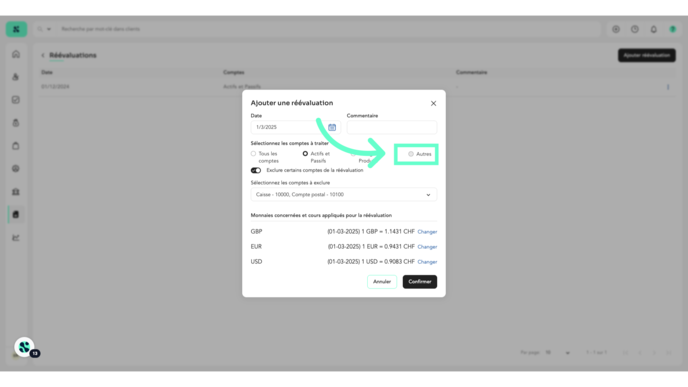The image size is (688, 387).
Task: Open the notifications bell icon
Action: [653, 29]
